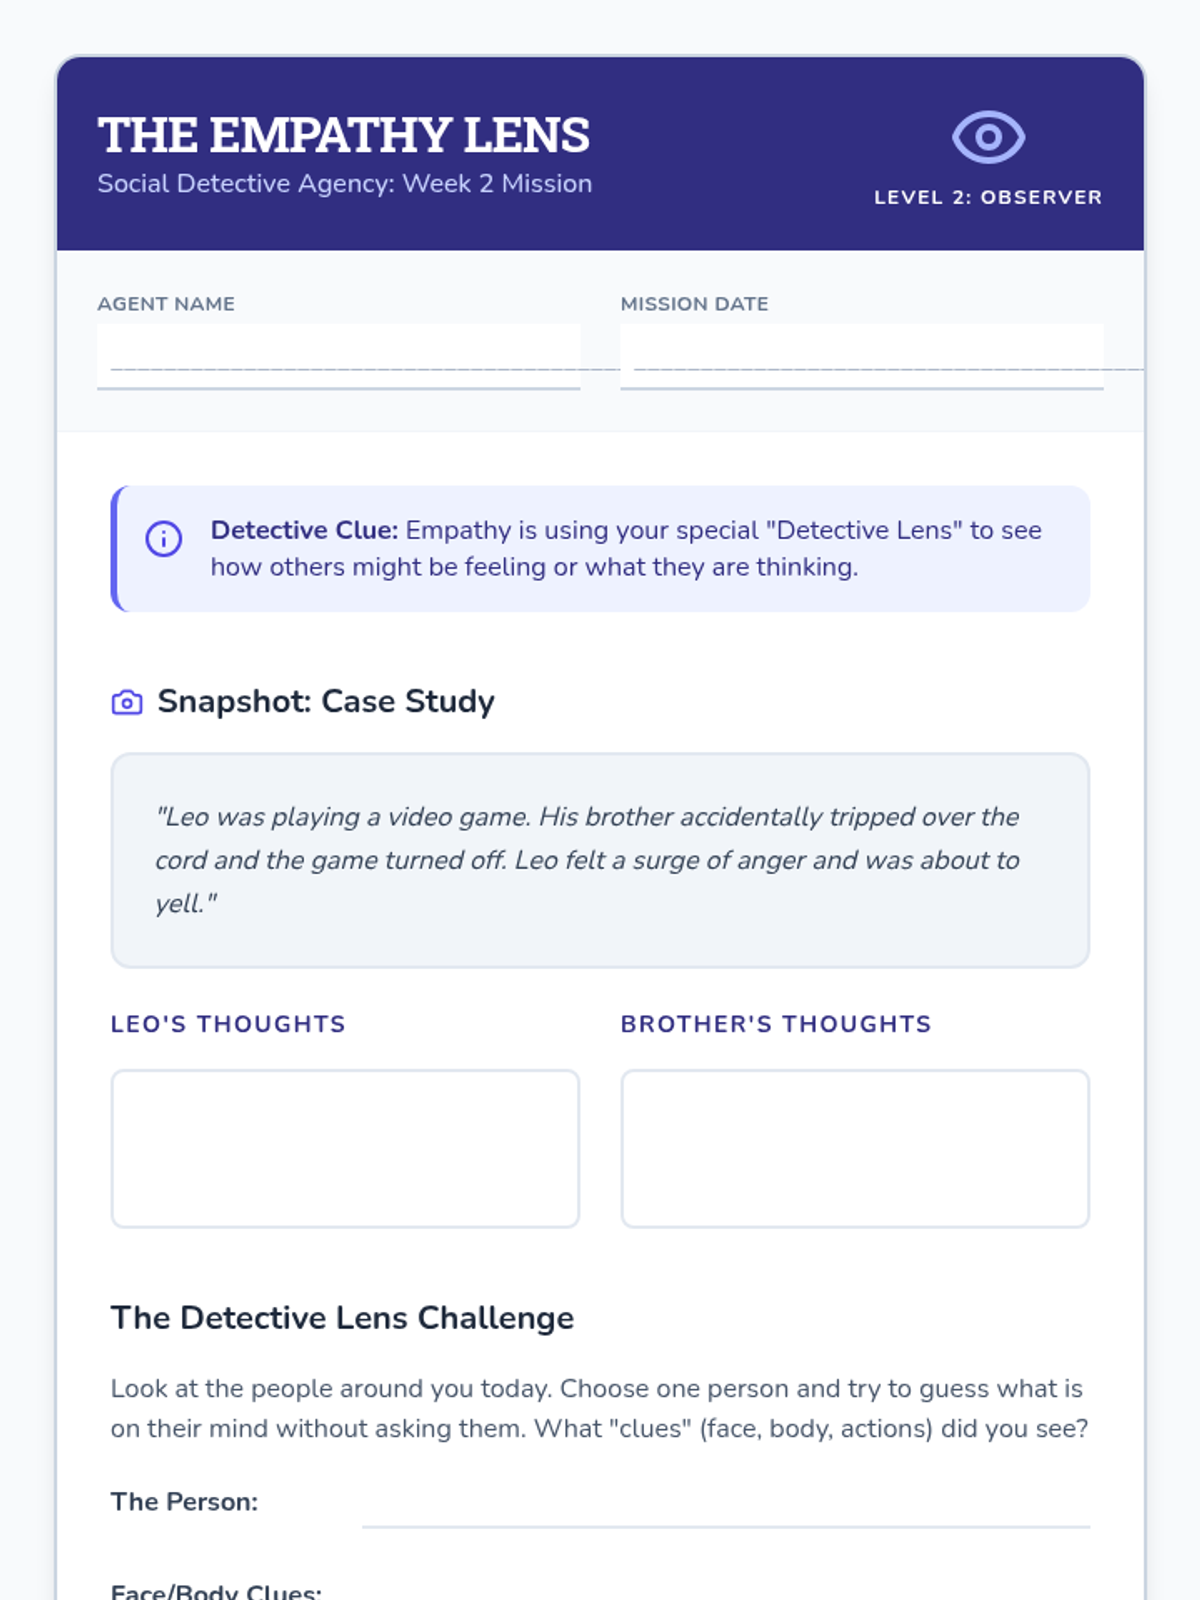Click the eye icon in the header
1200x1600 pixels.
pos(988,137)
